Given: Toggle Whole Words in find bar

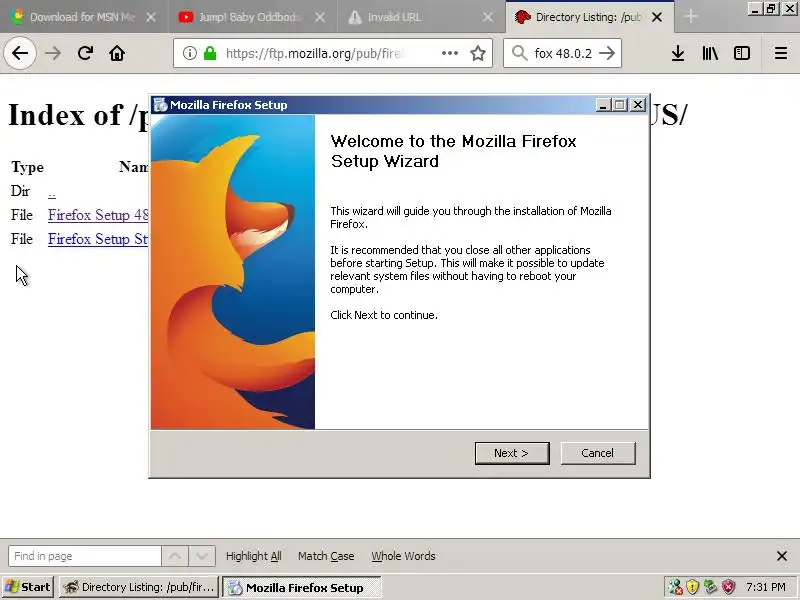Looking at the screenshot, I should point(403,556).
